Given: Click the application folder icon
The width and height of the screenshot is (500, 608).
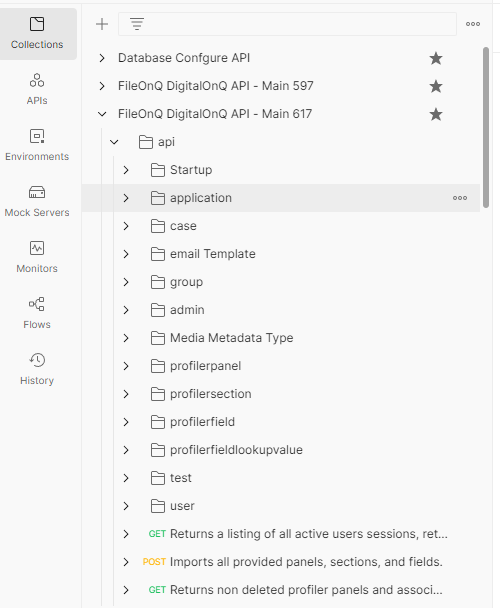Looking at the screenshot, I should click(157, 198).
